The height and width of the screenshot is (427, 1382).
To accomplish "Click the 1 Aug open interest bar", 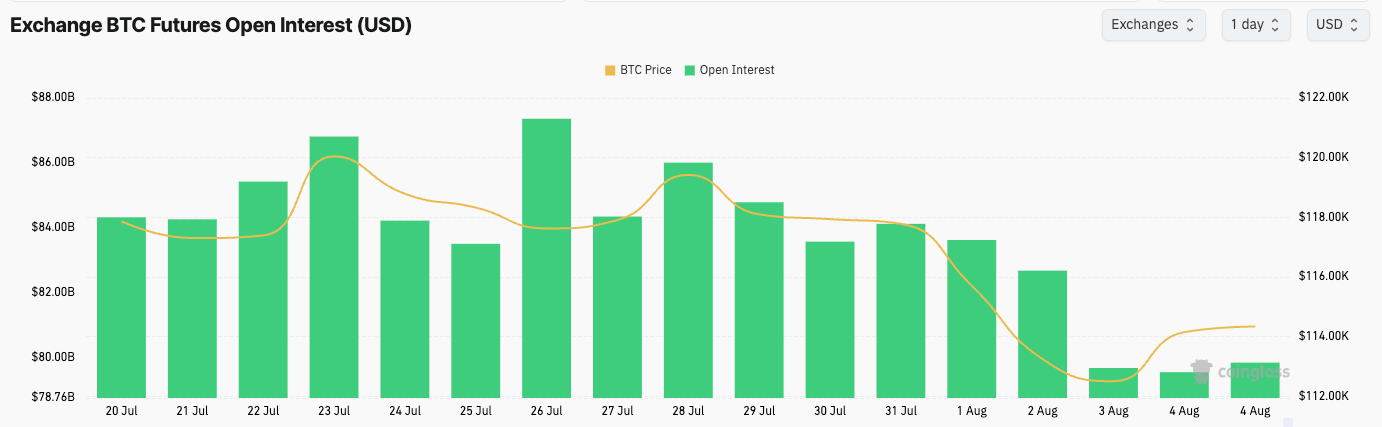I will [x=972, y=318].
